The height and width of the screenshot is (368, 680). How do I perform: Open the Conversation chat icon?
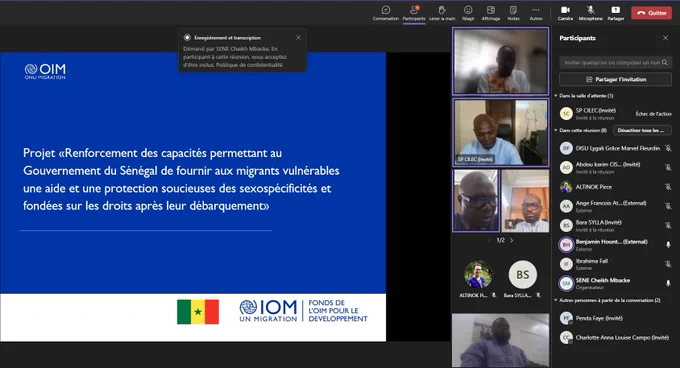click(386, 13)
